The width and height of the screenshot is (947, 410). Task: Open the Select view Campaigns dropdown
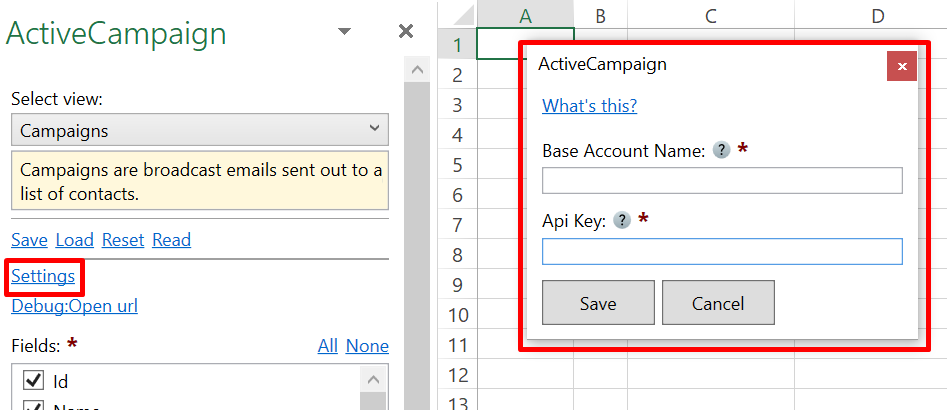pos(200,130)
